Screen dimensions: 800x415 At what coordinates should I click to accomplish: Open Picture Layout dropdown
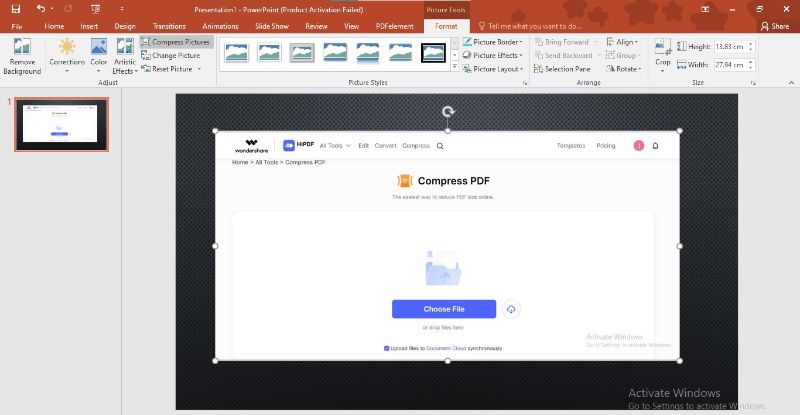[493, 68]
